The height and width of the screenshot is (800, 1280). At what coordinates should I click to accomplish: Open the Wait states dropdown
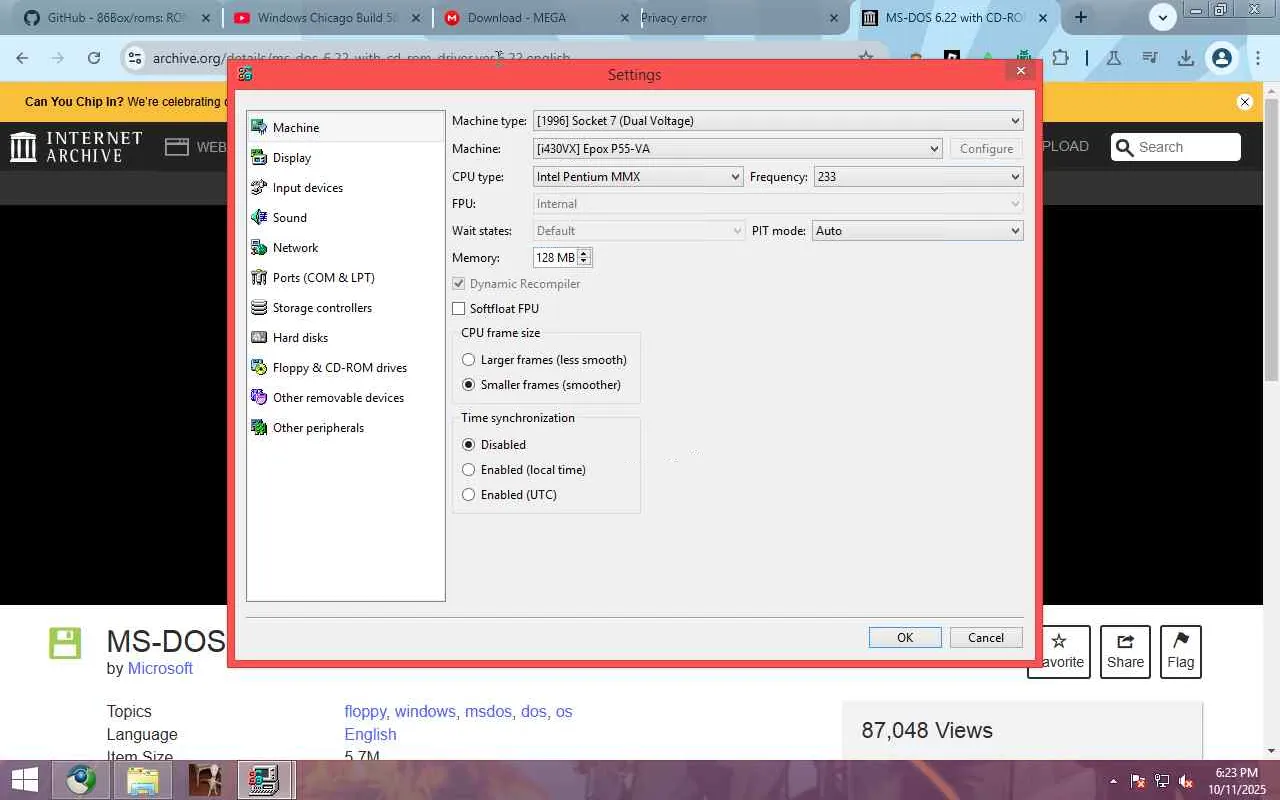pyautogui.click(x=638, y=231)
